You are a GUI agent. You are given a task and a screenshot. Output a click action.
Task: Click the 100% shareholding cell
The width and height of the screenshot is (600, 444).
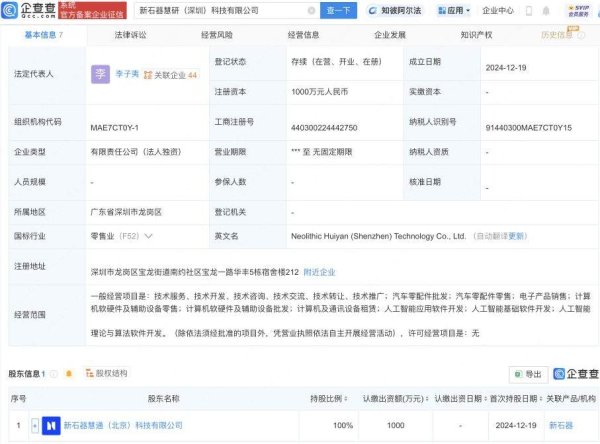(343, 425)
